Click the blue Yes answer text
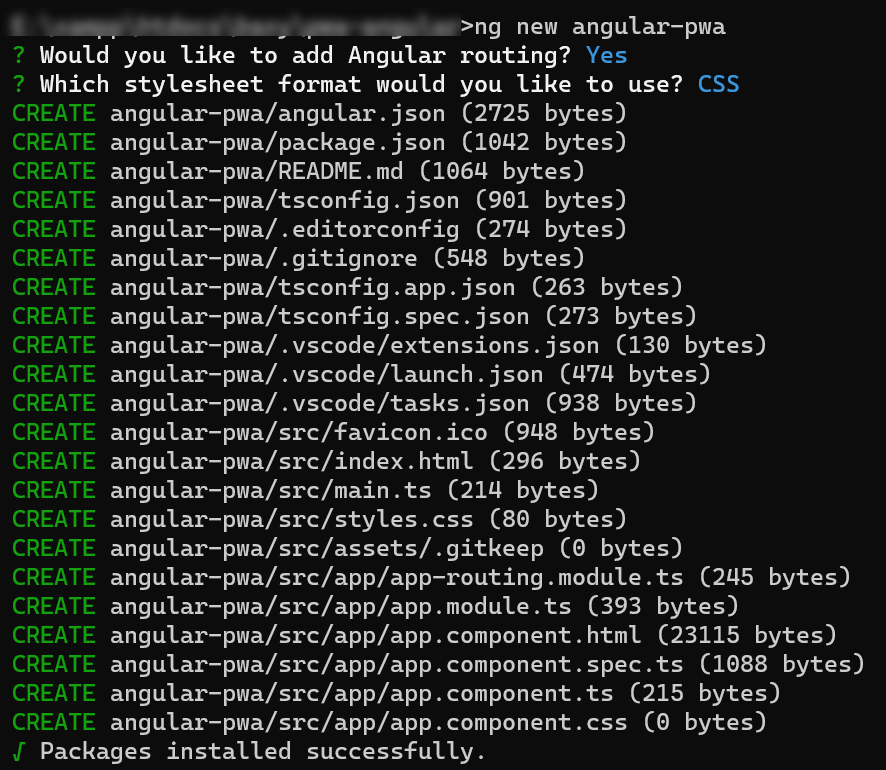 [x=606, y=55]
